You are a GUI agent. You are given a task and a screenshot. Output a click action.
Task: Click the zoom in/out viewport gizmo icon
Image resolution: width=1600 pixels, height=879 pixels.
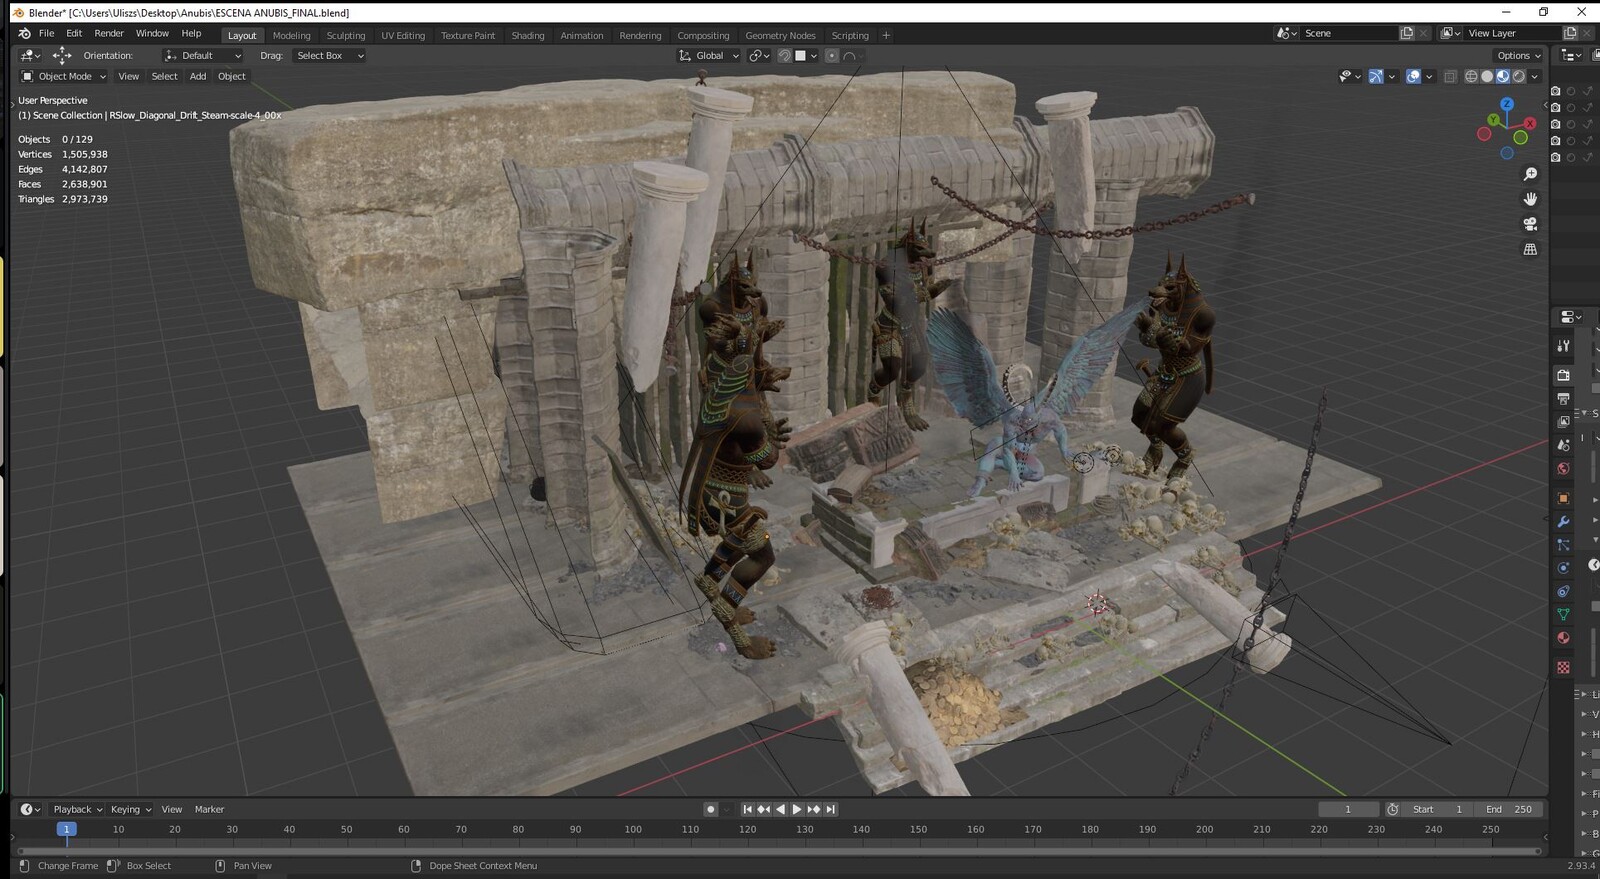(1530, 174)
